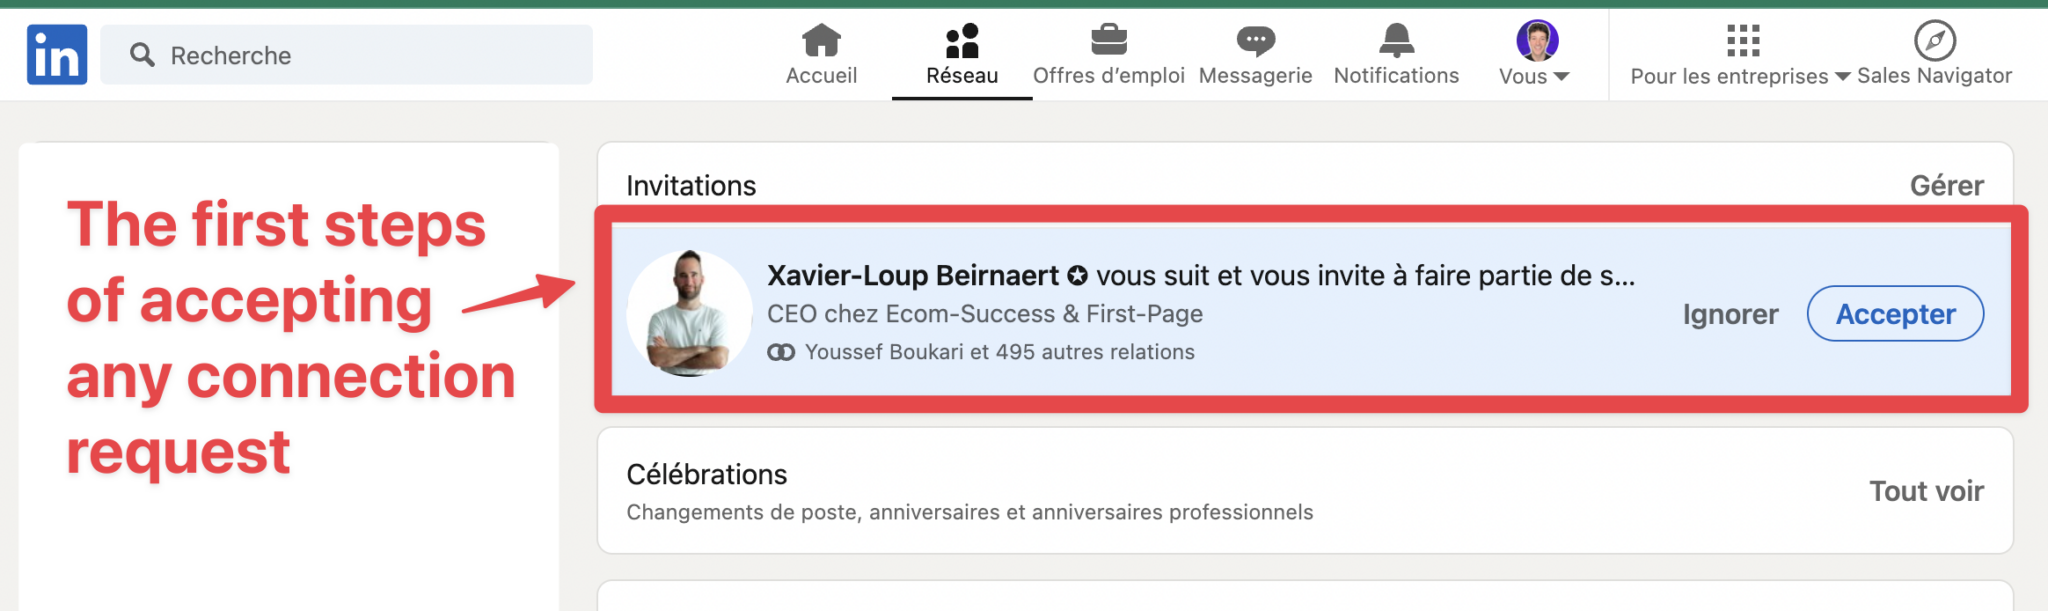Viewport: 2048px width, 611px height.
Task: Accept Xavier-Loup Beirnaert's invitation
Action: (x=1894, y=313)
